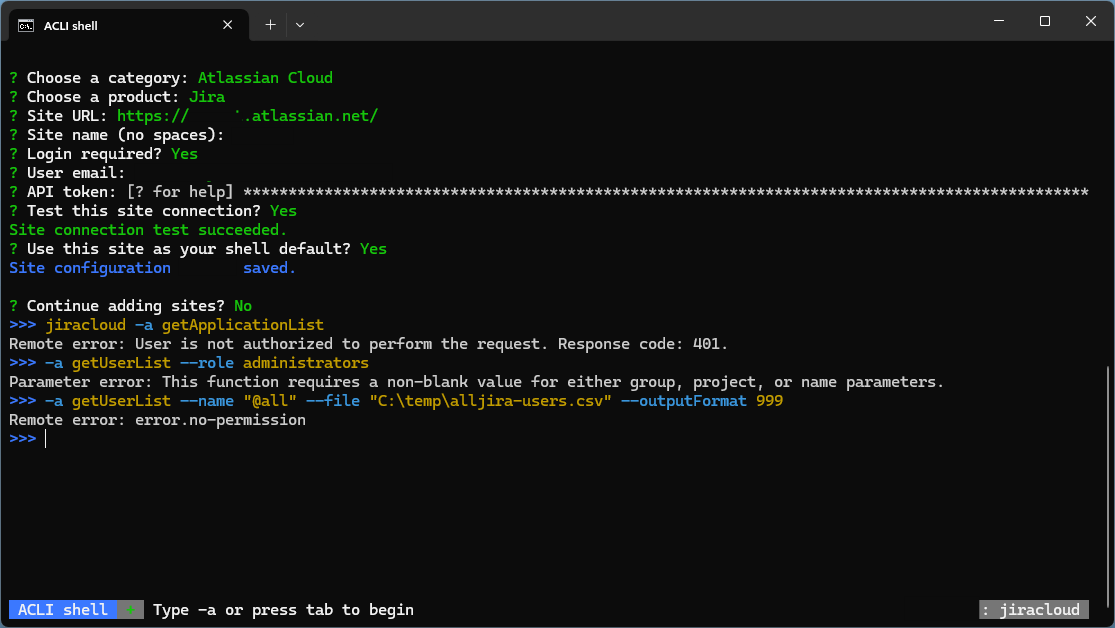Click the jiracloud site indicator at bottom right
Screen dimensions: 1115x628
(x=1034, y=609)
